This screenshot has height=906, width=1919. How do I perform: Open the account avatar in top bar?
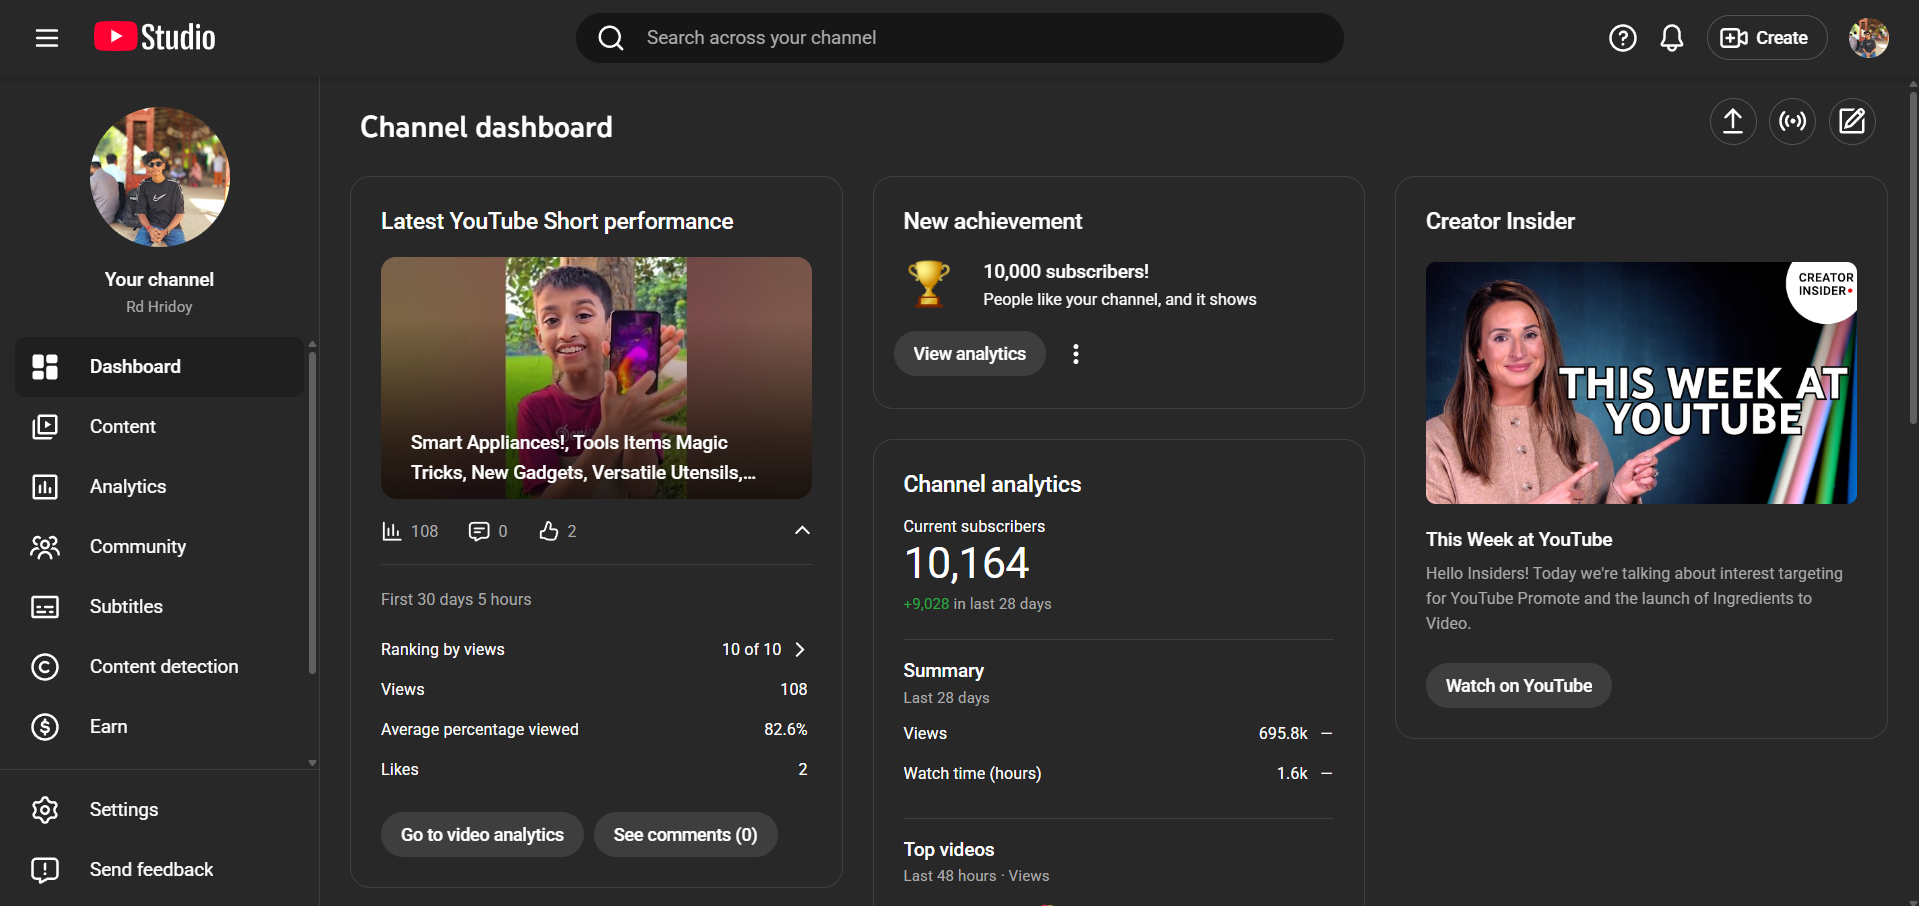(x=1868, y=38)
